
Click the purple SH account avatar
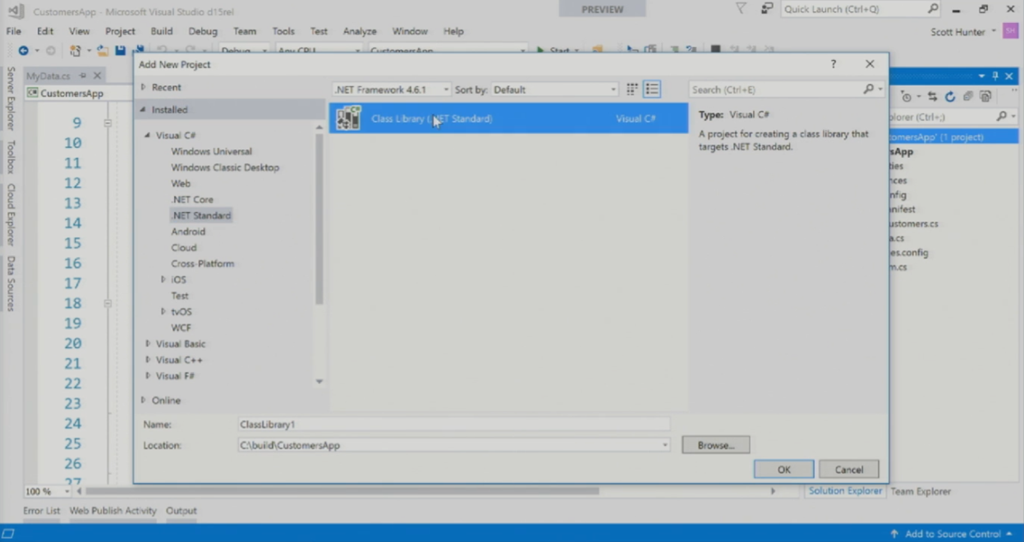tap(1010, 31)
